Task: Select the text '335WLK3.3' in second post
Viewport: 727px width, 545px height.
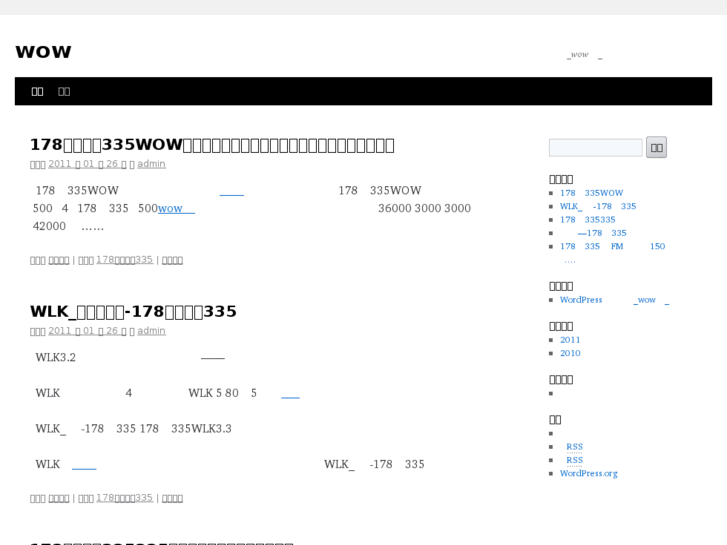Action: pyautogui.click(x=201, y=429)
